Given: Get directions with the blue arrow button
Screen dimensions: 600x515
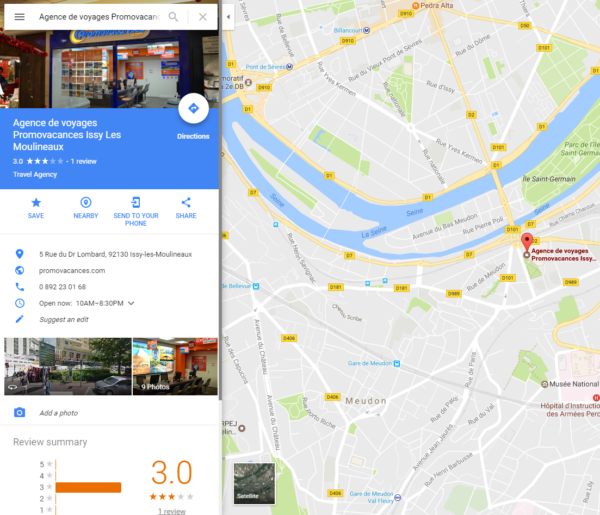Looking at the screenshot, I should pos(193,108).
